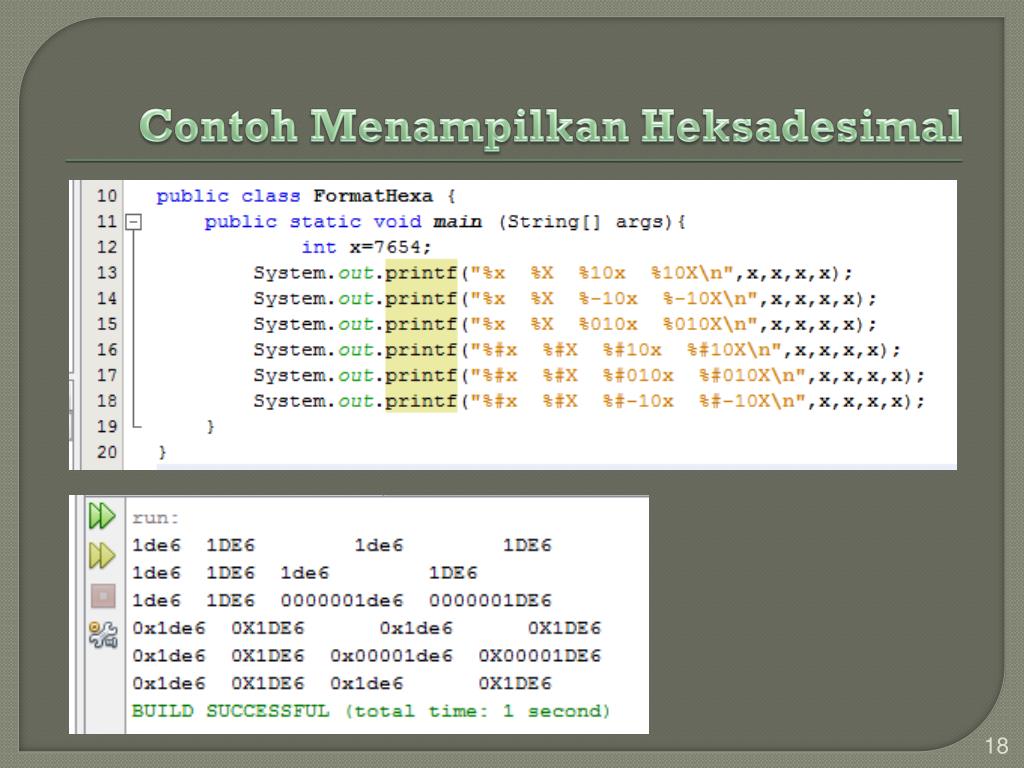The height and width of the screenshot is (768, 1024).
Task: Click highlighted printf on line 15
Action: (x=421, y=324)
